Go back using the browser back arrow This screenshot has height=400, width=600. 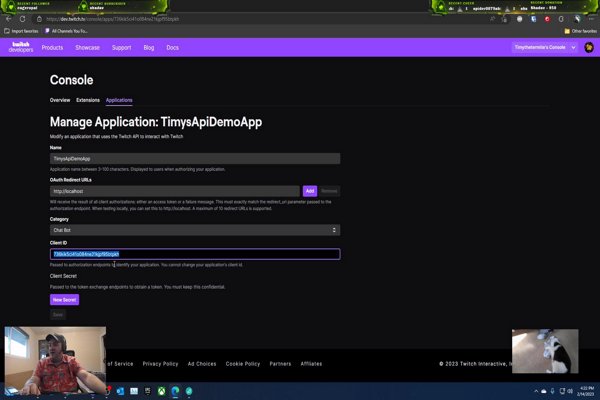pyautogui.click(x=8, y=19)
